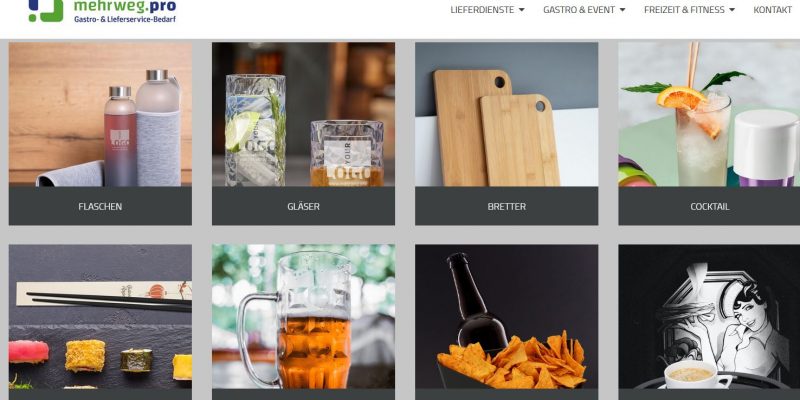Click the Gläser category label
Screen dimensions: 800x400
[303, 206]
